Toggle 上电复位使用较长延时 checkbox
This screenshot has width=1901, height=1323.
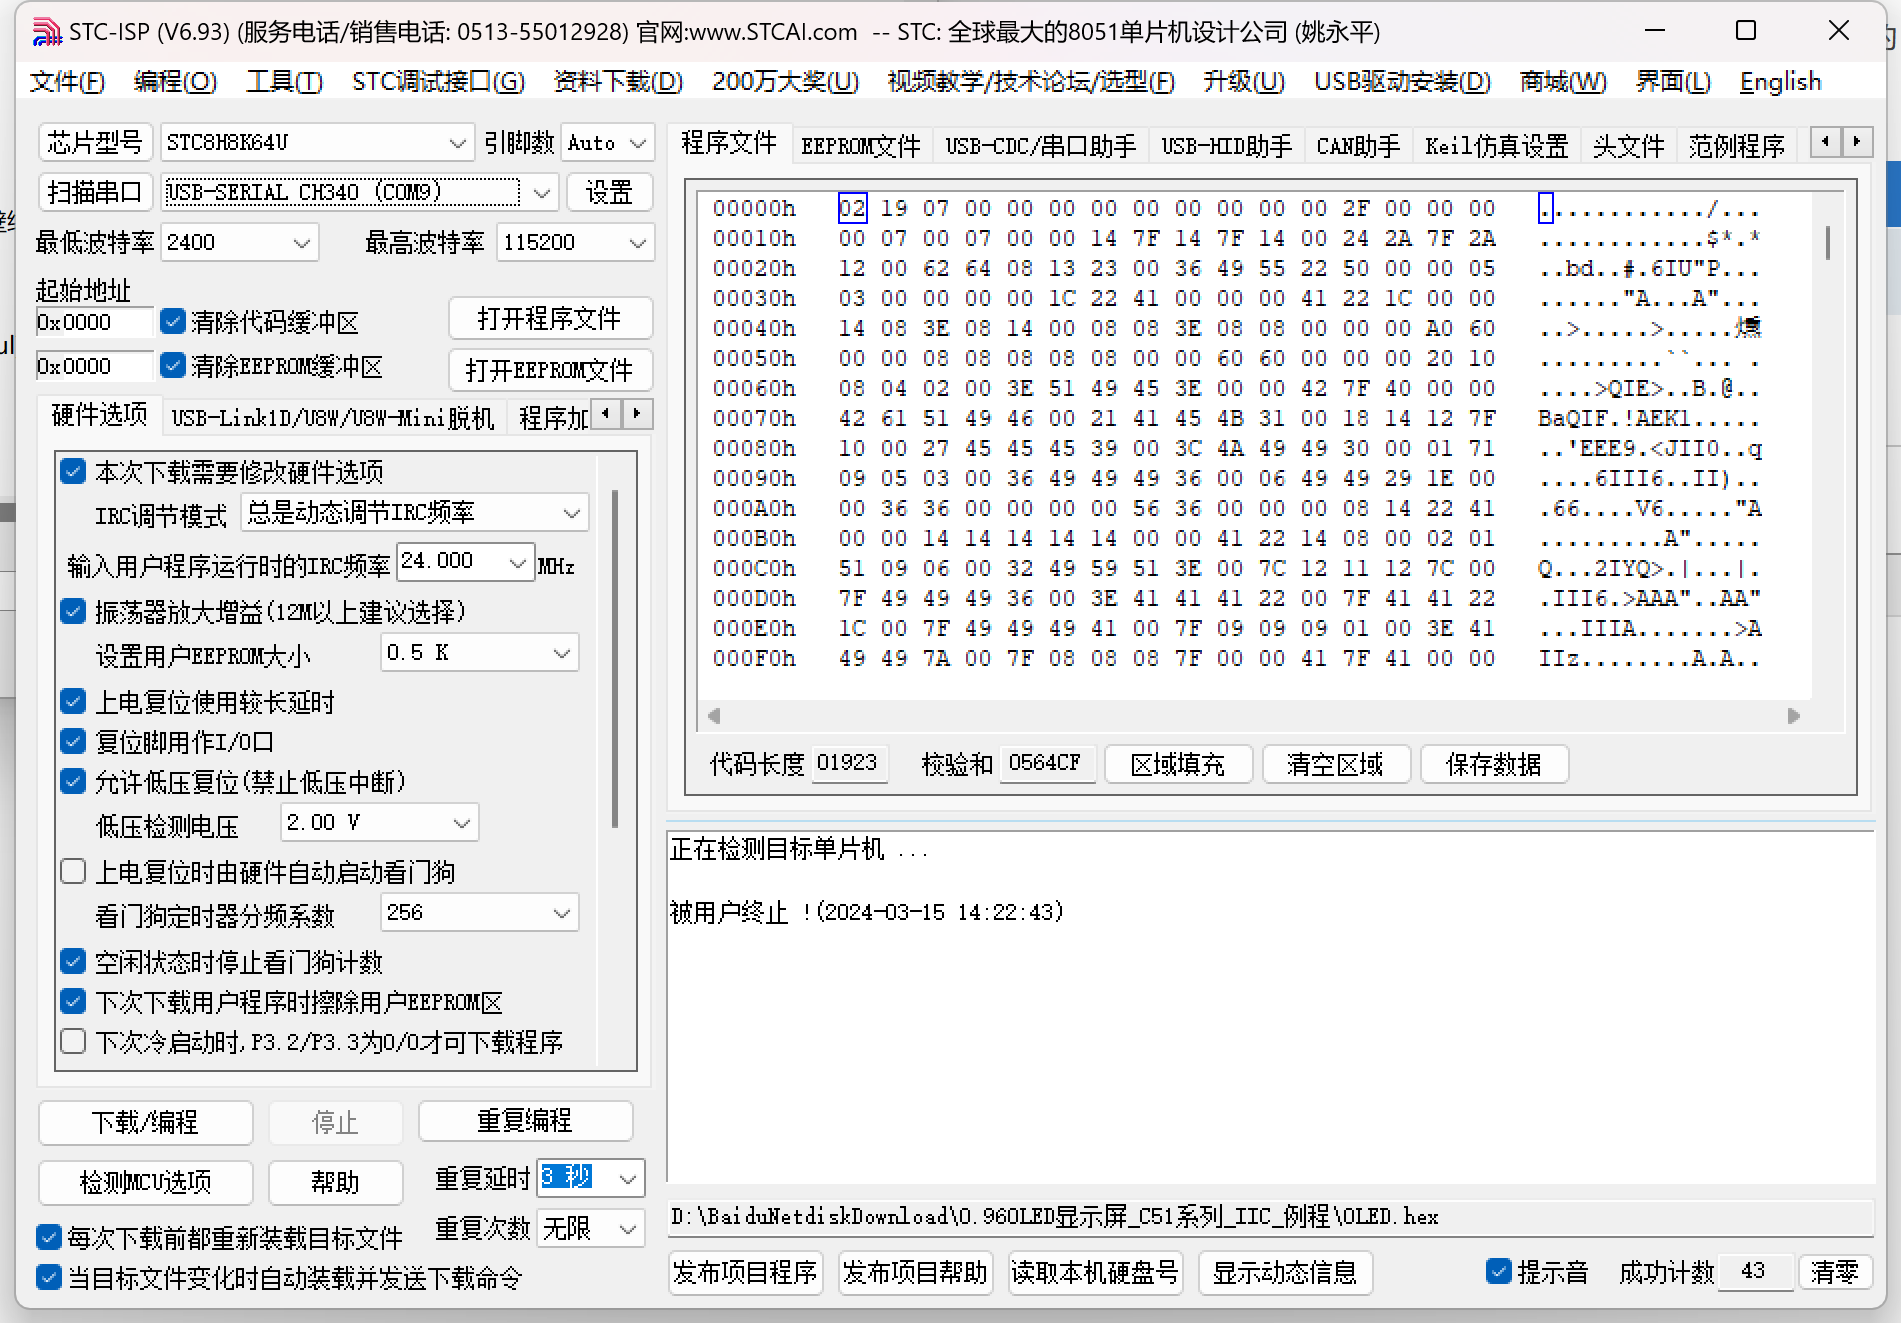(x=73, y=701)
